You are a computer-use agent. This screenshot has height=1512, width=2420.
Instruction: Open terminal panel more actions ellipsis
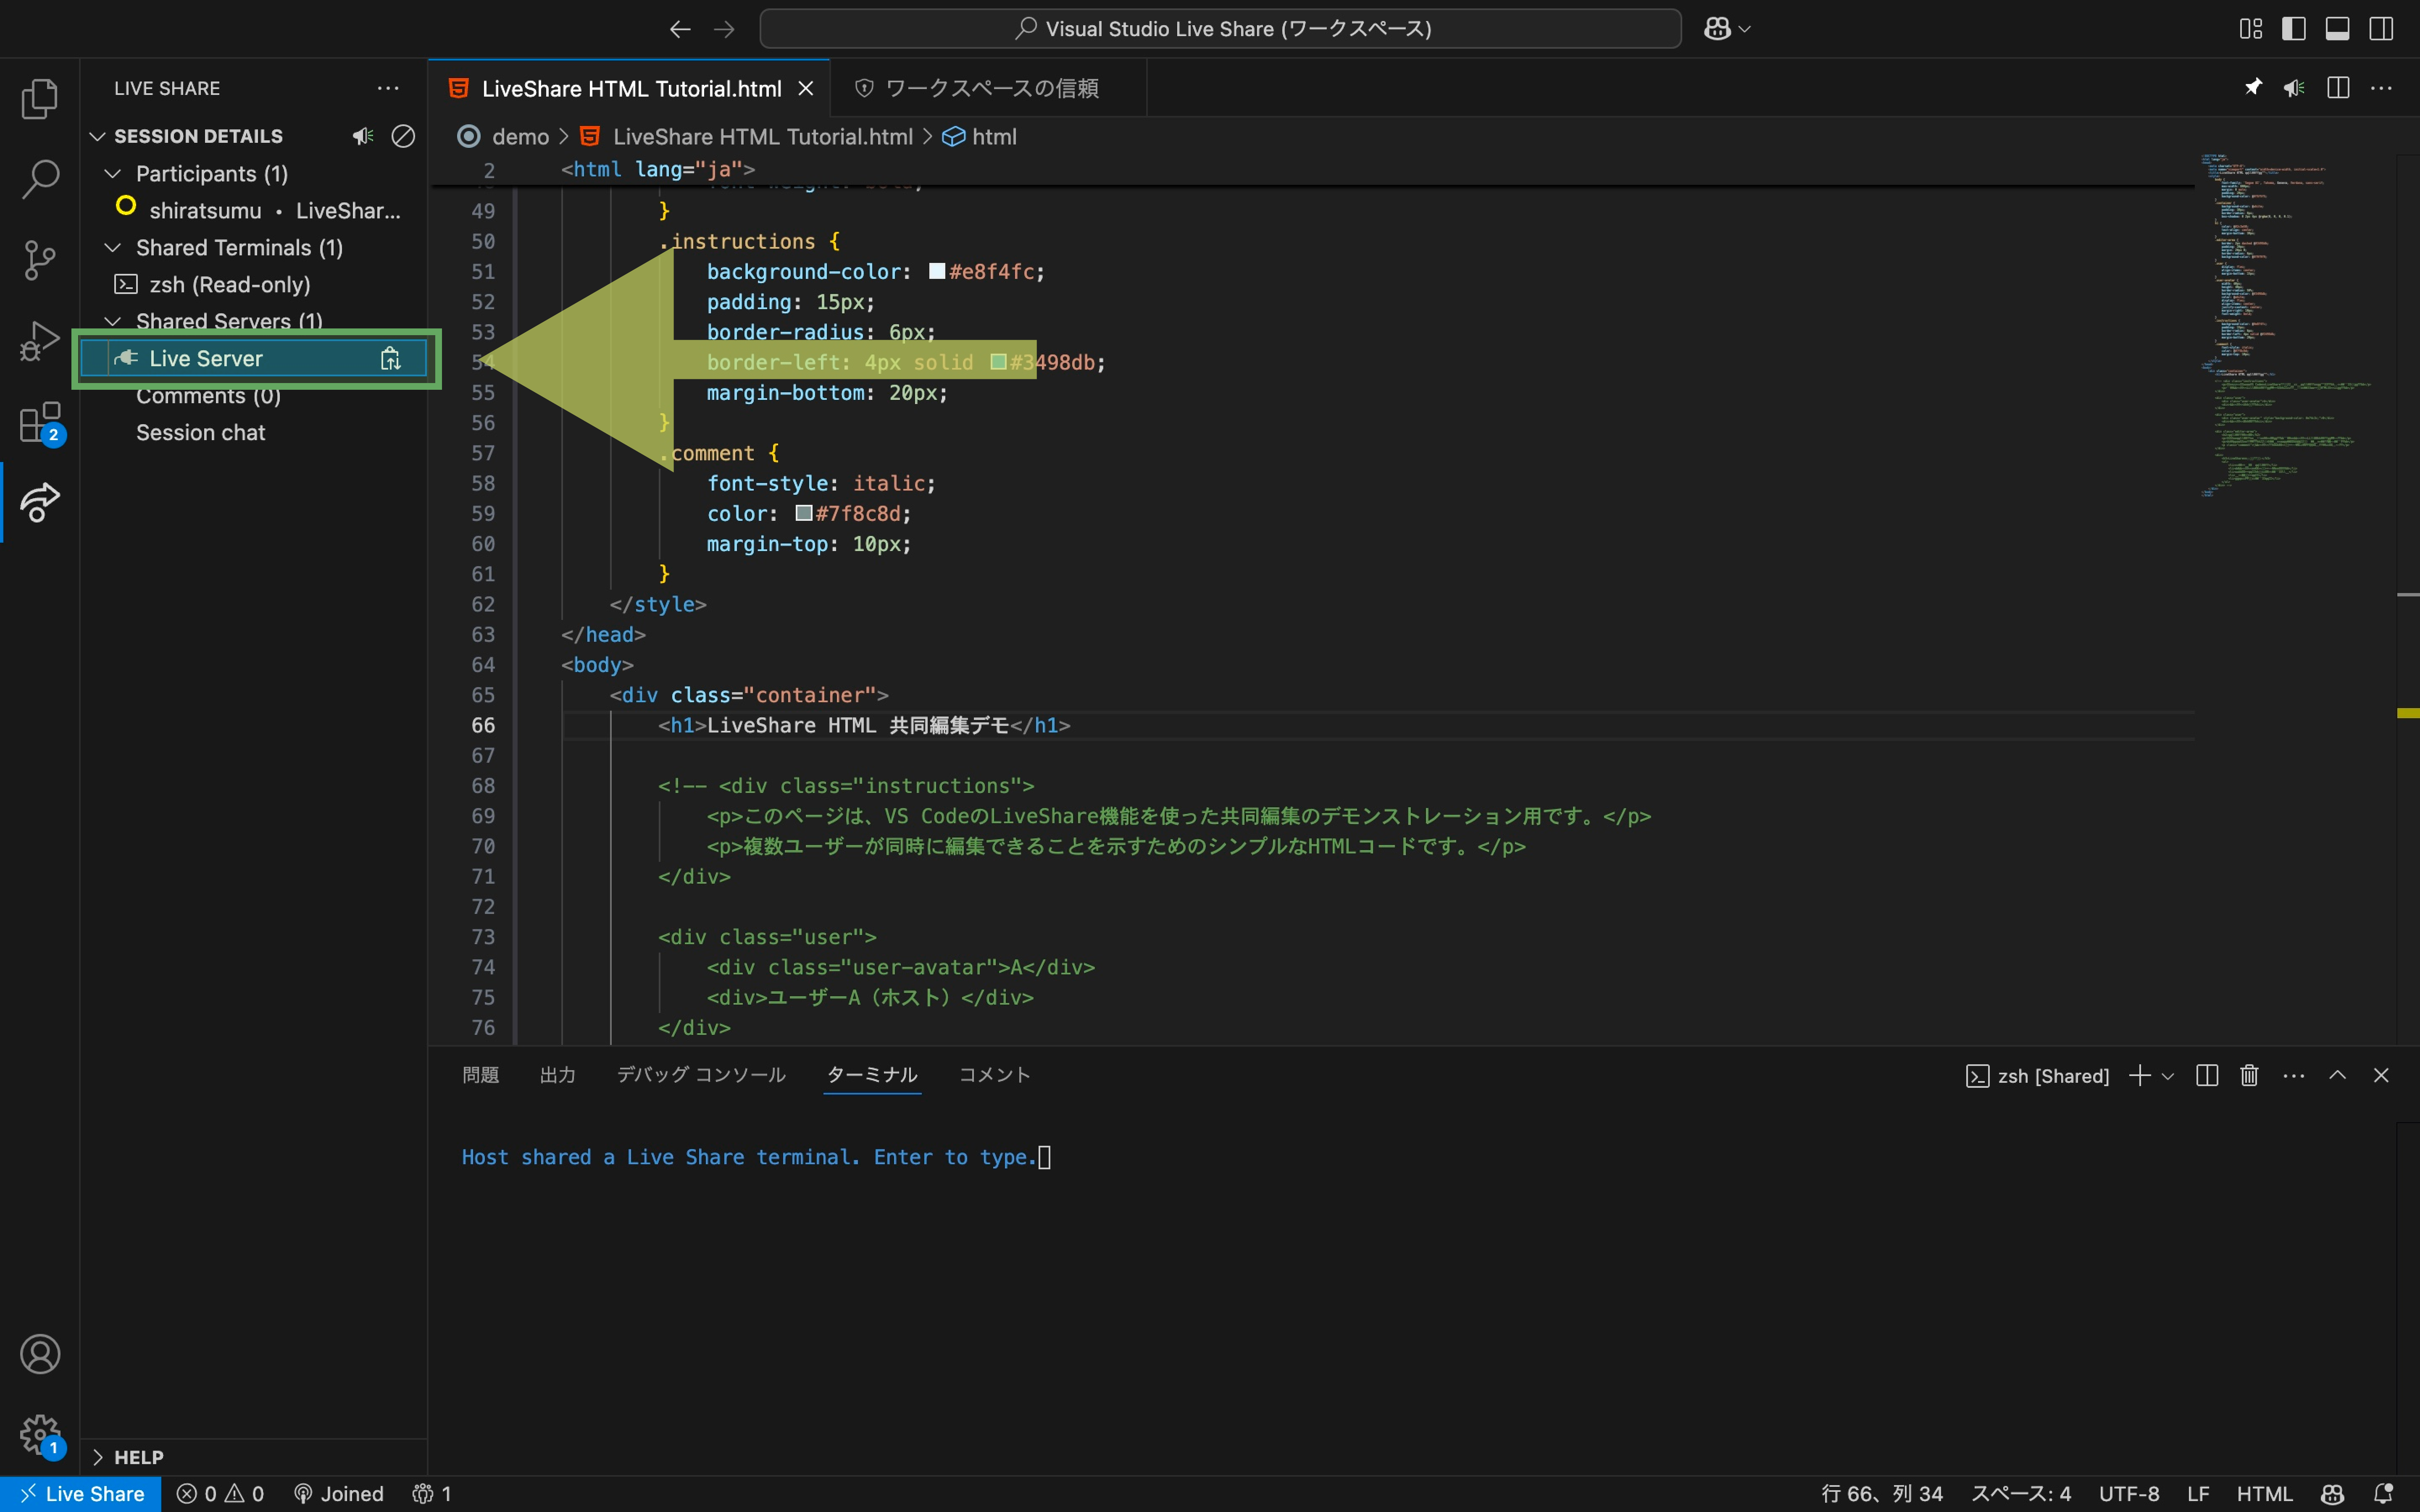coord(2294,1075)
